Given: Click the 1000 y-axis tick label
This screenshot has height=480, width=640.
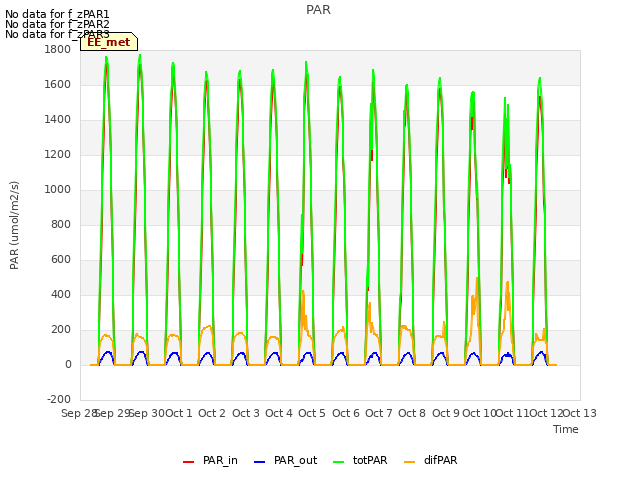Looking at the screenshot, I should (x=58, y=190).
